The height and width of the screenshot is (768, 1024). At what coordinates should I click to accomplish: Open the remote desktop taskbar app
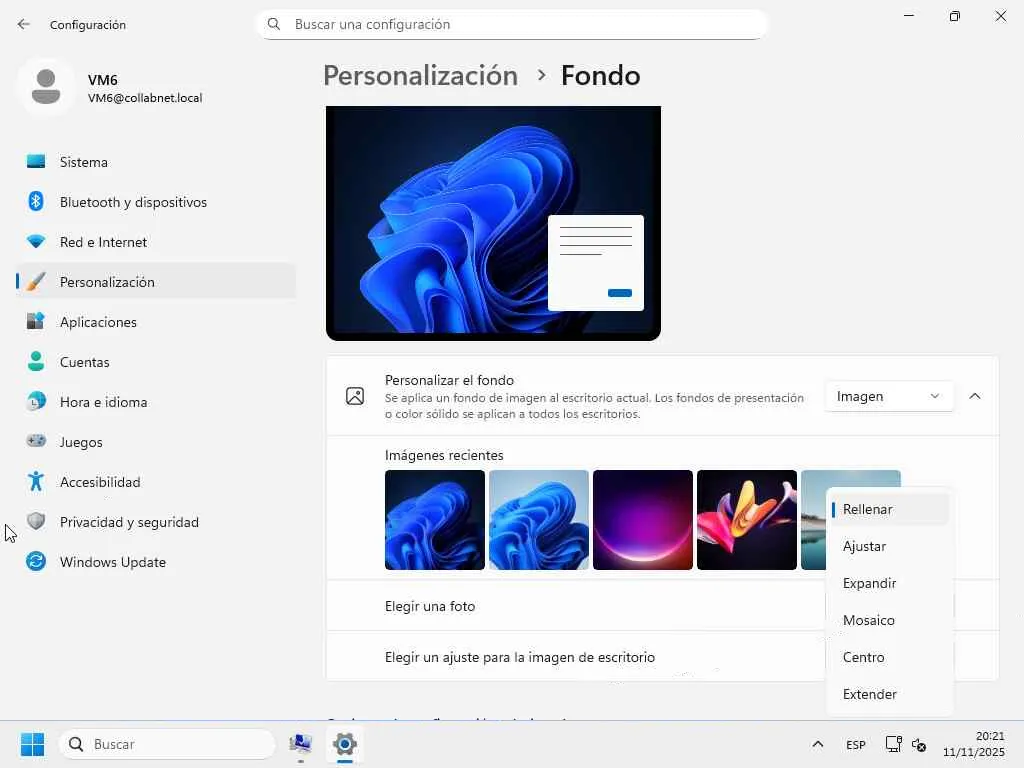[300, 744]
